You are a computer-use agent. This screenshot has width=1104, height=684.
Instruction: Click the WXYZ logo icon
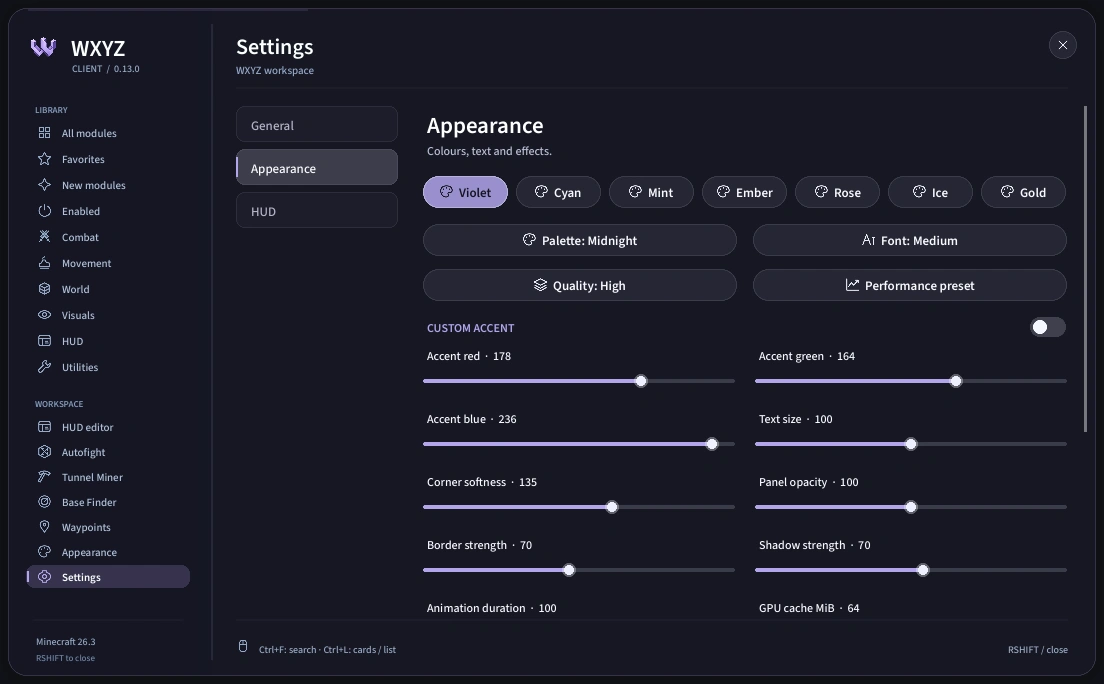(44, 47)
